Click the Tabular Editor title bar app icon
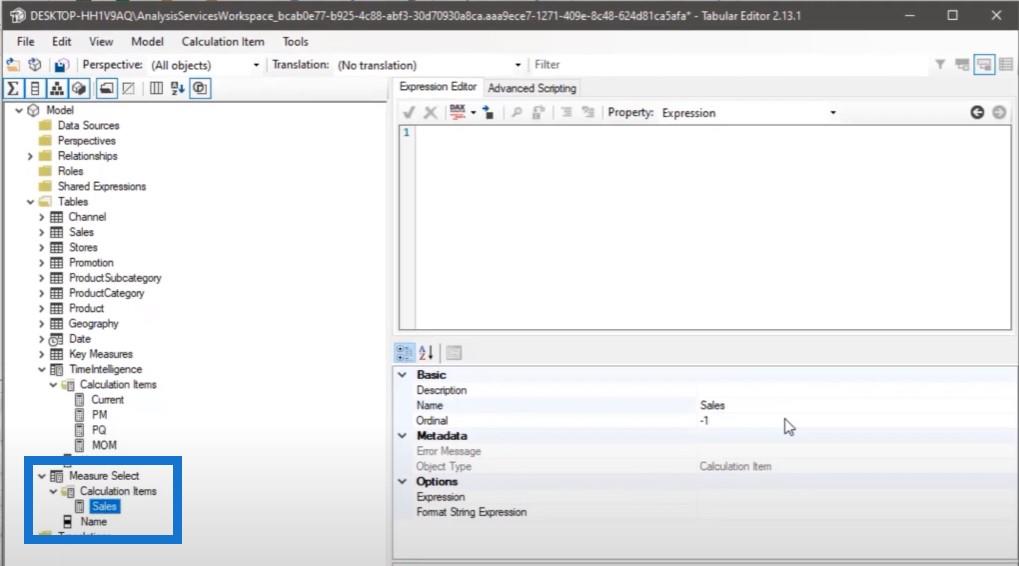 click(x=17, y=15)
